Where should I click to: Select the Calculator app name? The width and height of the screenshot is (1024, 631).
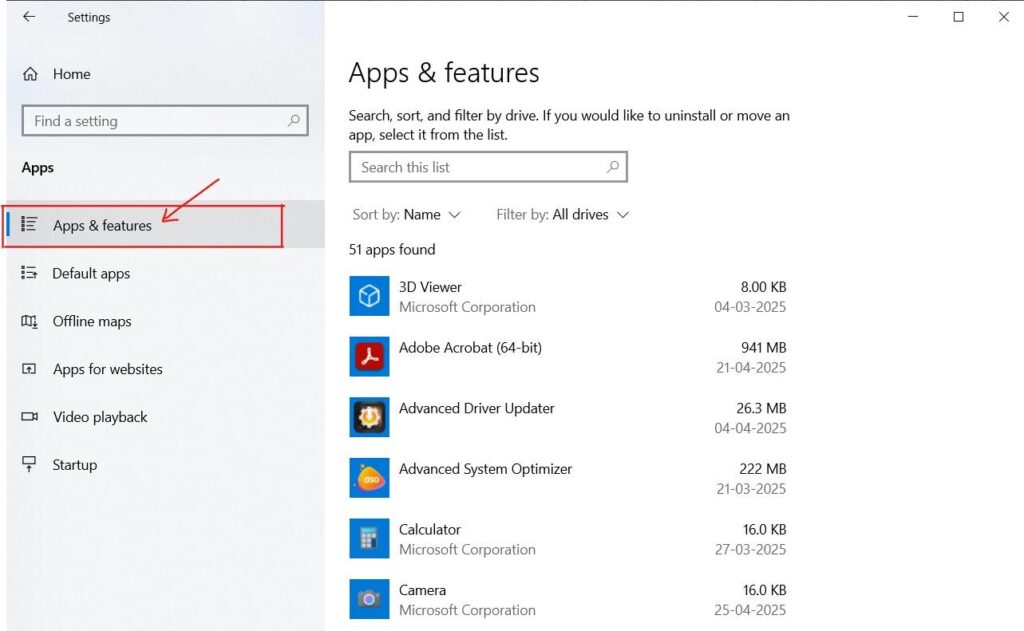pyautogui.click(x=430, y=529)
